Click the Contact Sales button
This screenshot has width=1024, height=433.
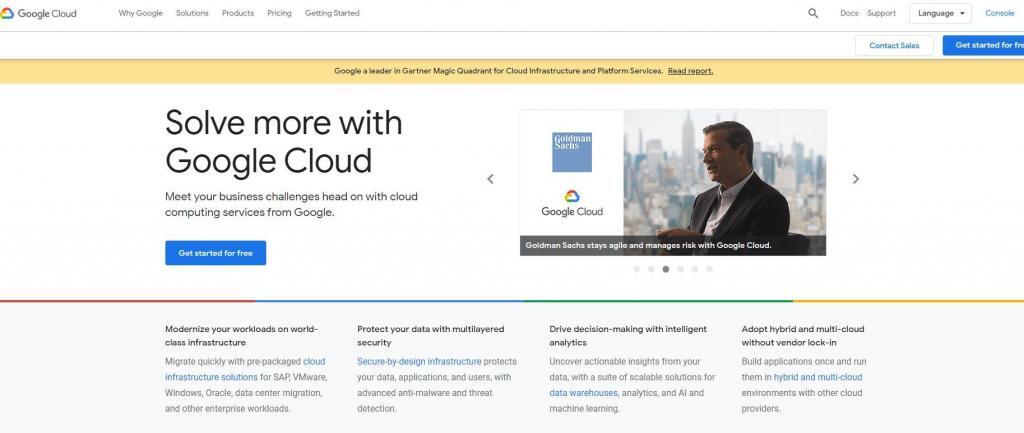(x=894, y=45)
